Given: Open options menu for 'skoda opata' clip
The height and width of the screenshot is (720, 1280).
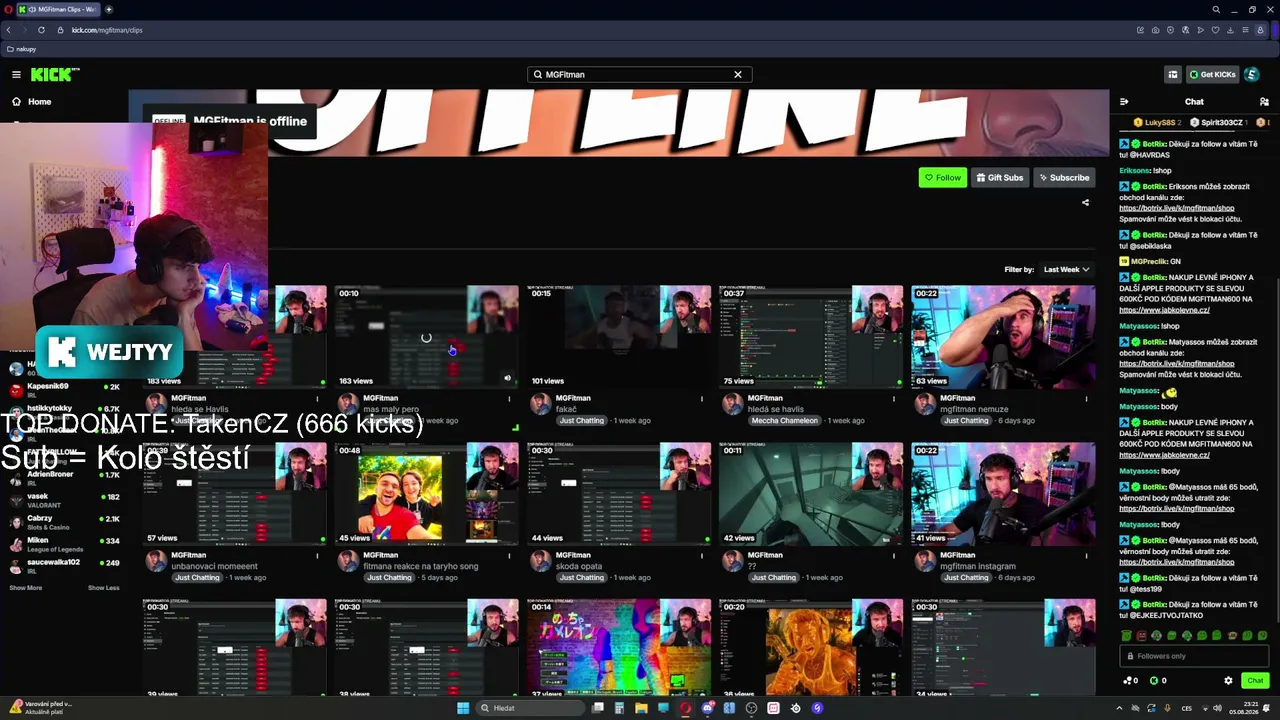Looking at the screenshot, I should click(x=702, y=556).
